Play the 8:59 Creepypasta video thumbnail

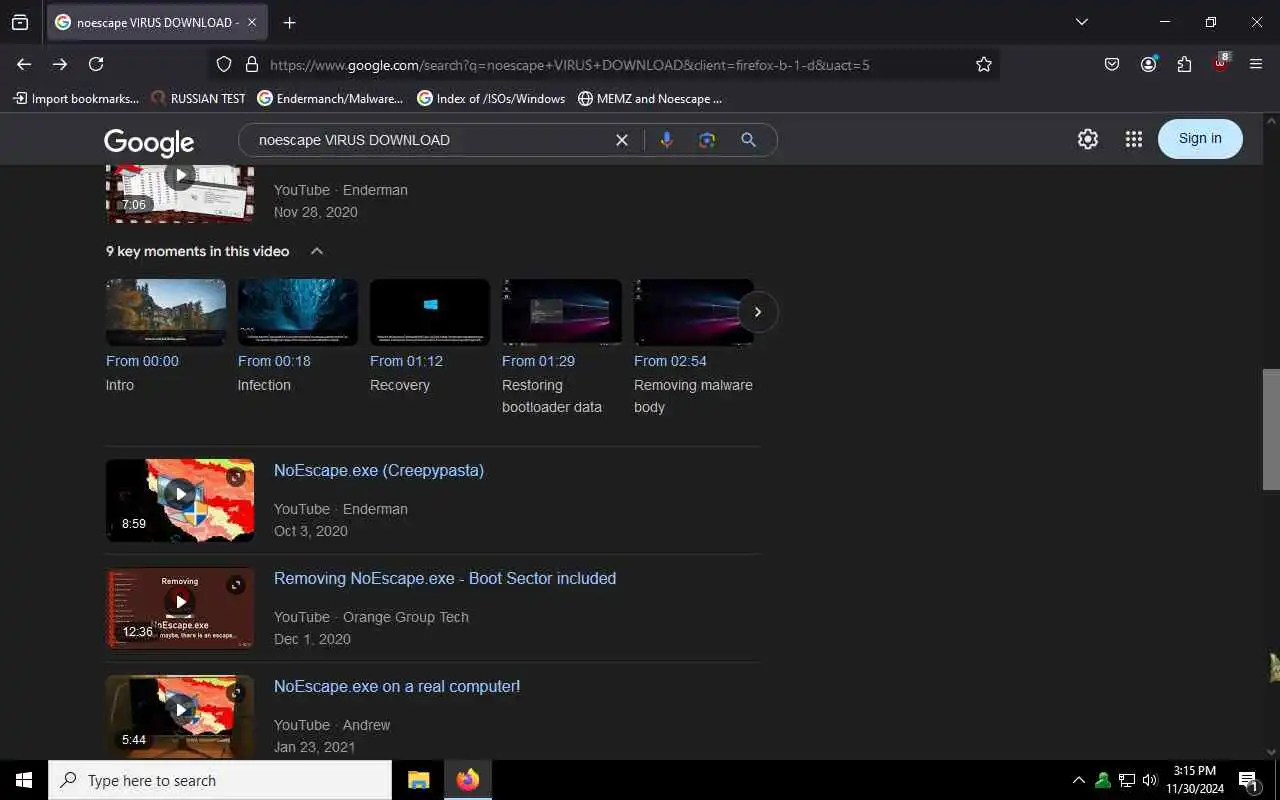(x=180, y=500)
